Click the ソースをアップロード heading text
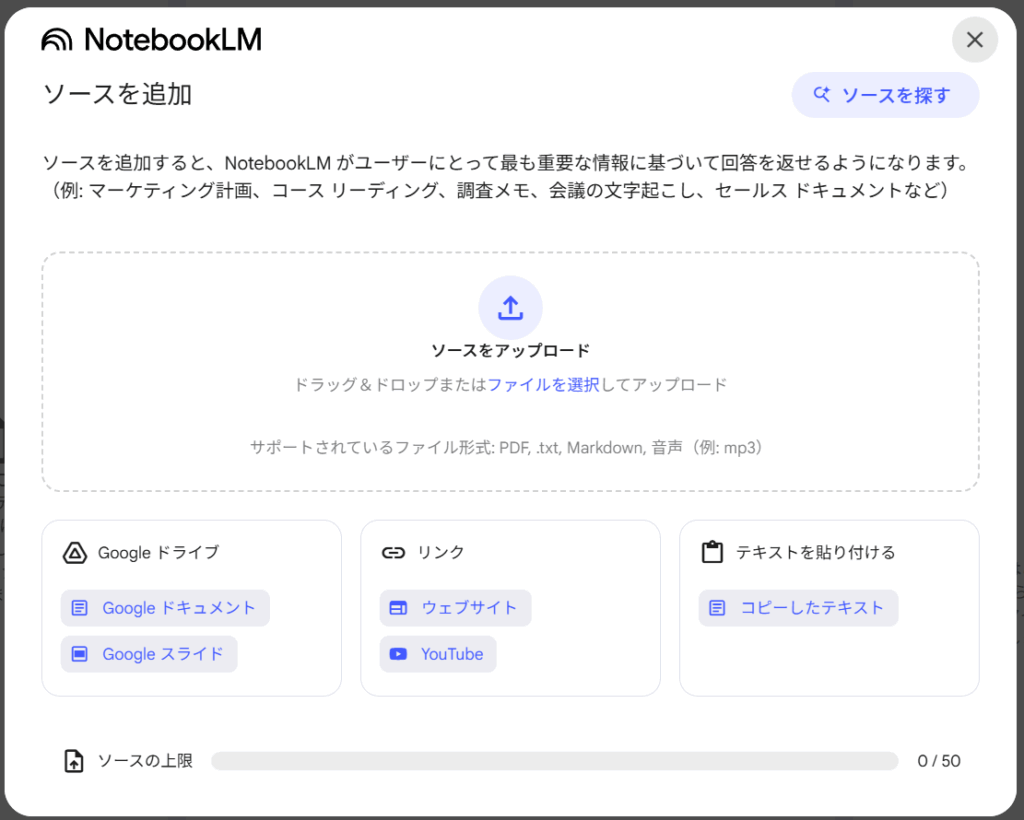1024x820 pixels. 510,351
